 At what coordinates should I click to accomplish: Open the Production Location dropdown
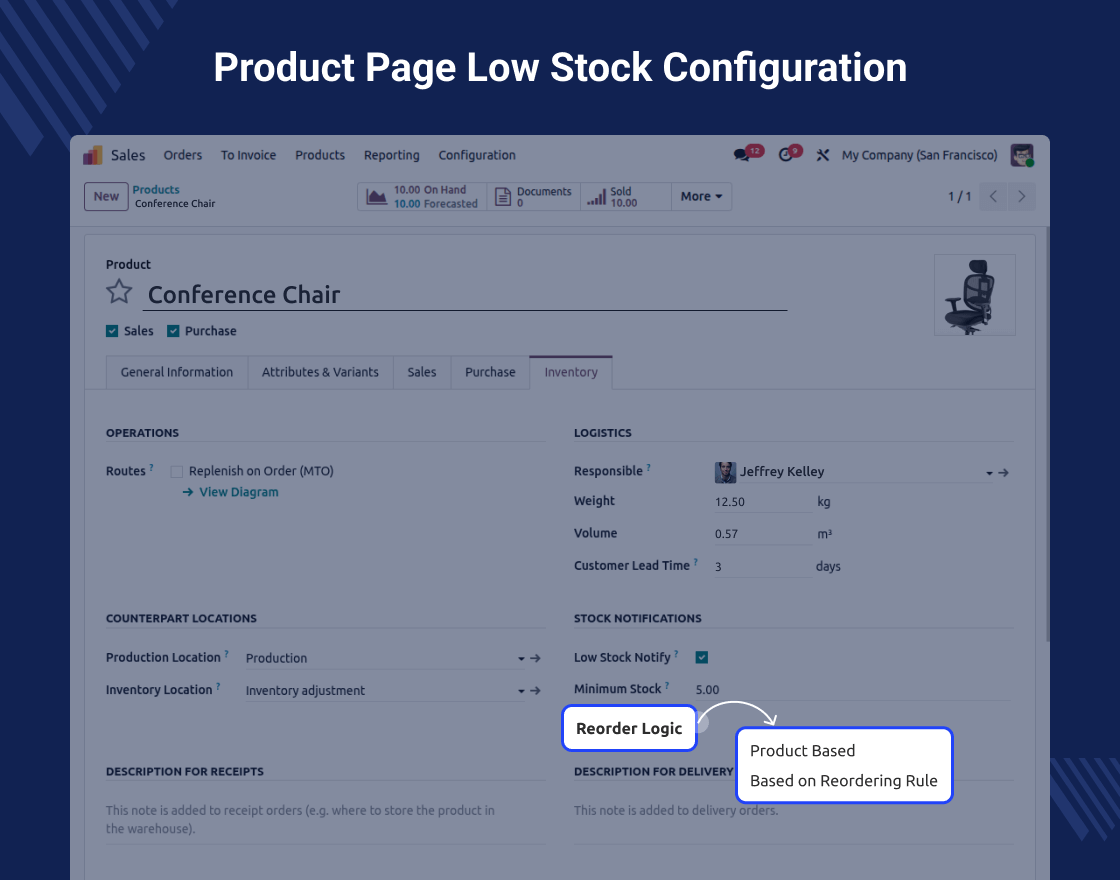(521, 658)
